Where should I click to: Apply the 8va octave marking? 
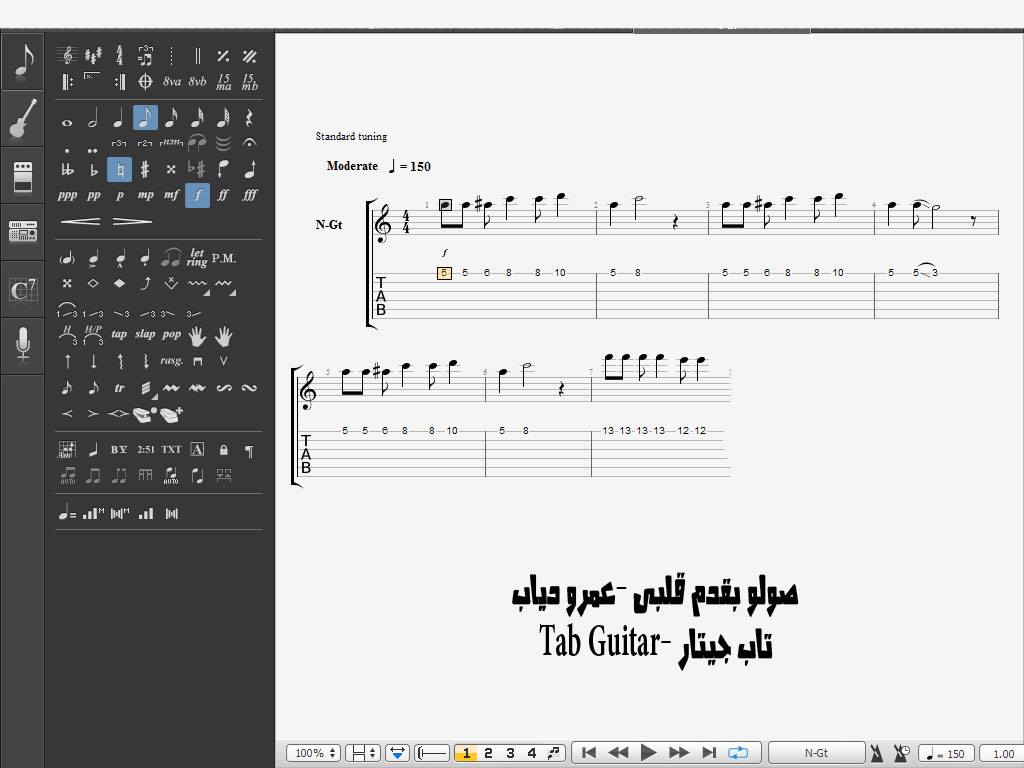[x=171, y=82]
